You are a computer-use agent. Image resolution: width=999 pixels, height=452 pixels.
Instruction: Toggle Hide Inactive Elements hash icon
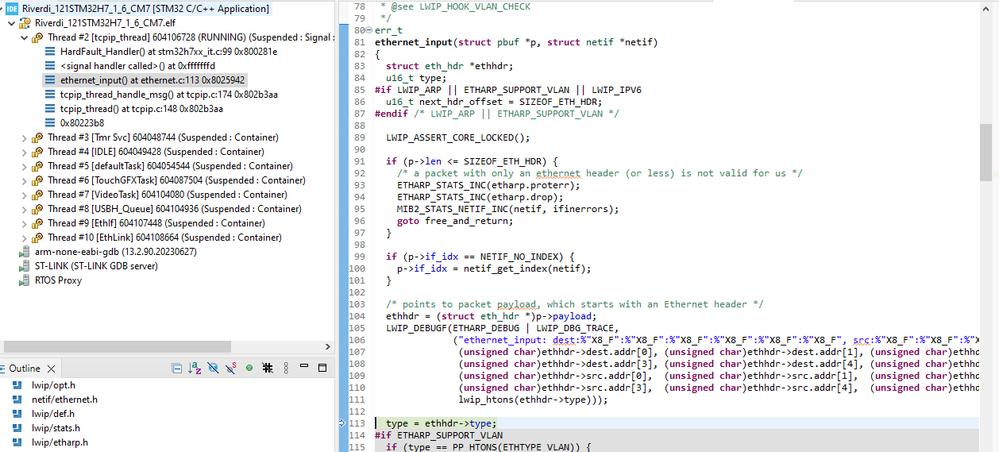(x=268, y=368)
